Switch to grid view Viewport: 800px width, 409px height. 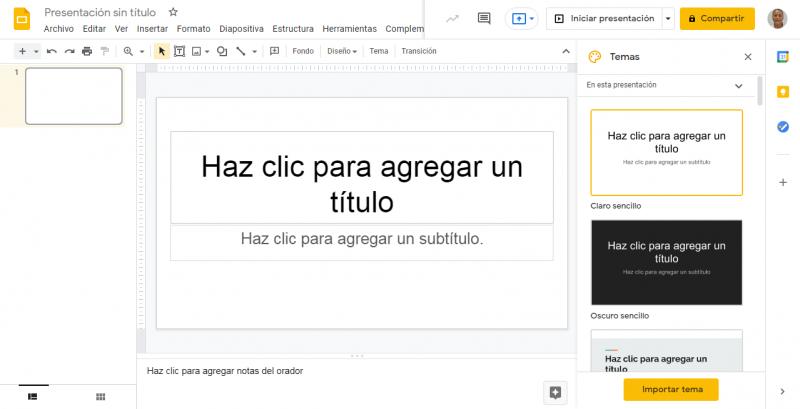[100, 397]
